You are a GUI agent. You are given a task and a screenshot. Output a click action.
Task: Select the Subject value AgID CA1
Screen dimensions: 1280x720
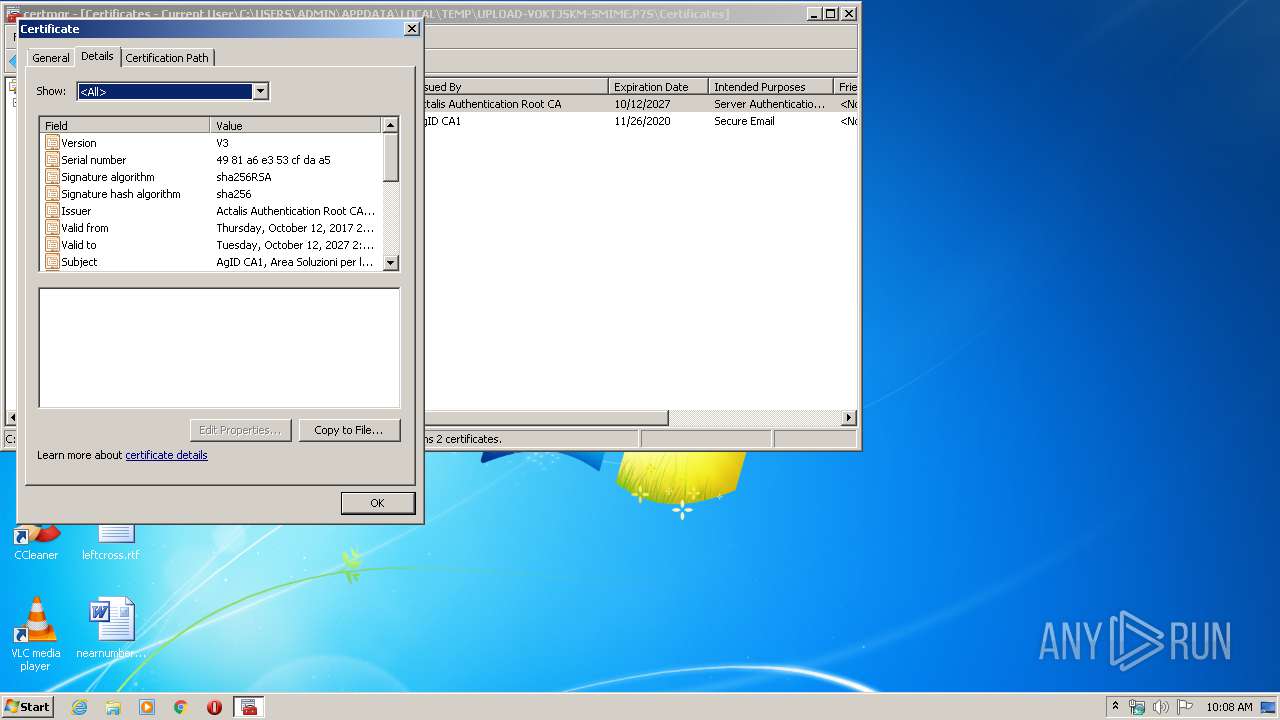(295, 262)
